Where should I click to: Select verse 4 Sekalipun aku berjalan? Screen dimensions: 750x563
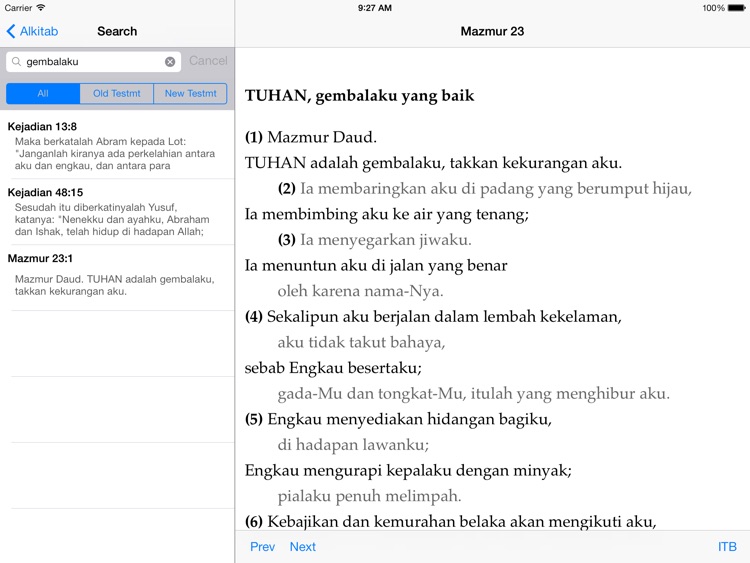433,317
